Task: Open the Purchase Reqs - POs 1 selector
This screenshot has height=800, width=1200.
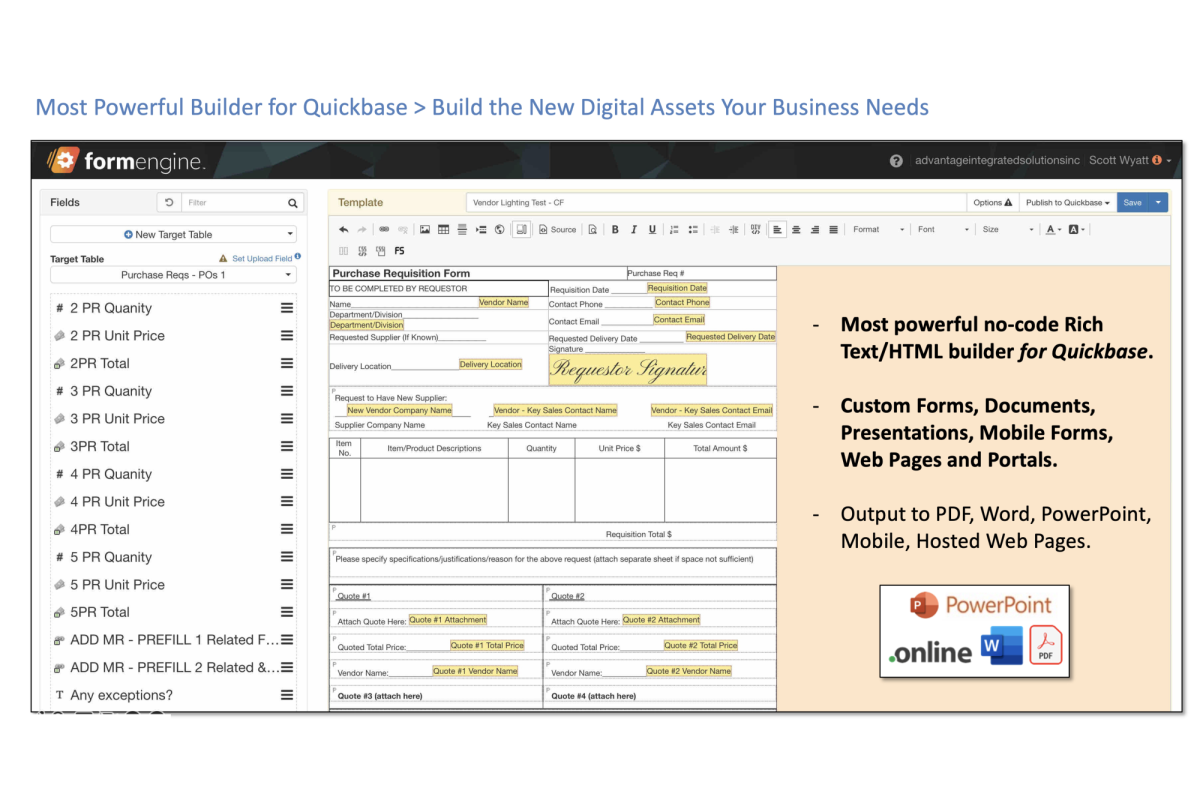Action: (x=172, y=275)
